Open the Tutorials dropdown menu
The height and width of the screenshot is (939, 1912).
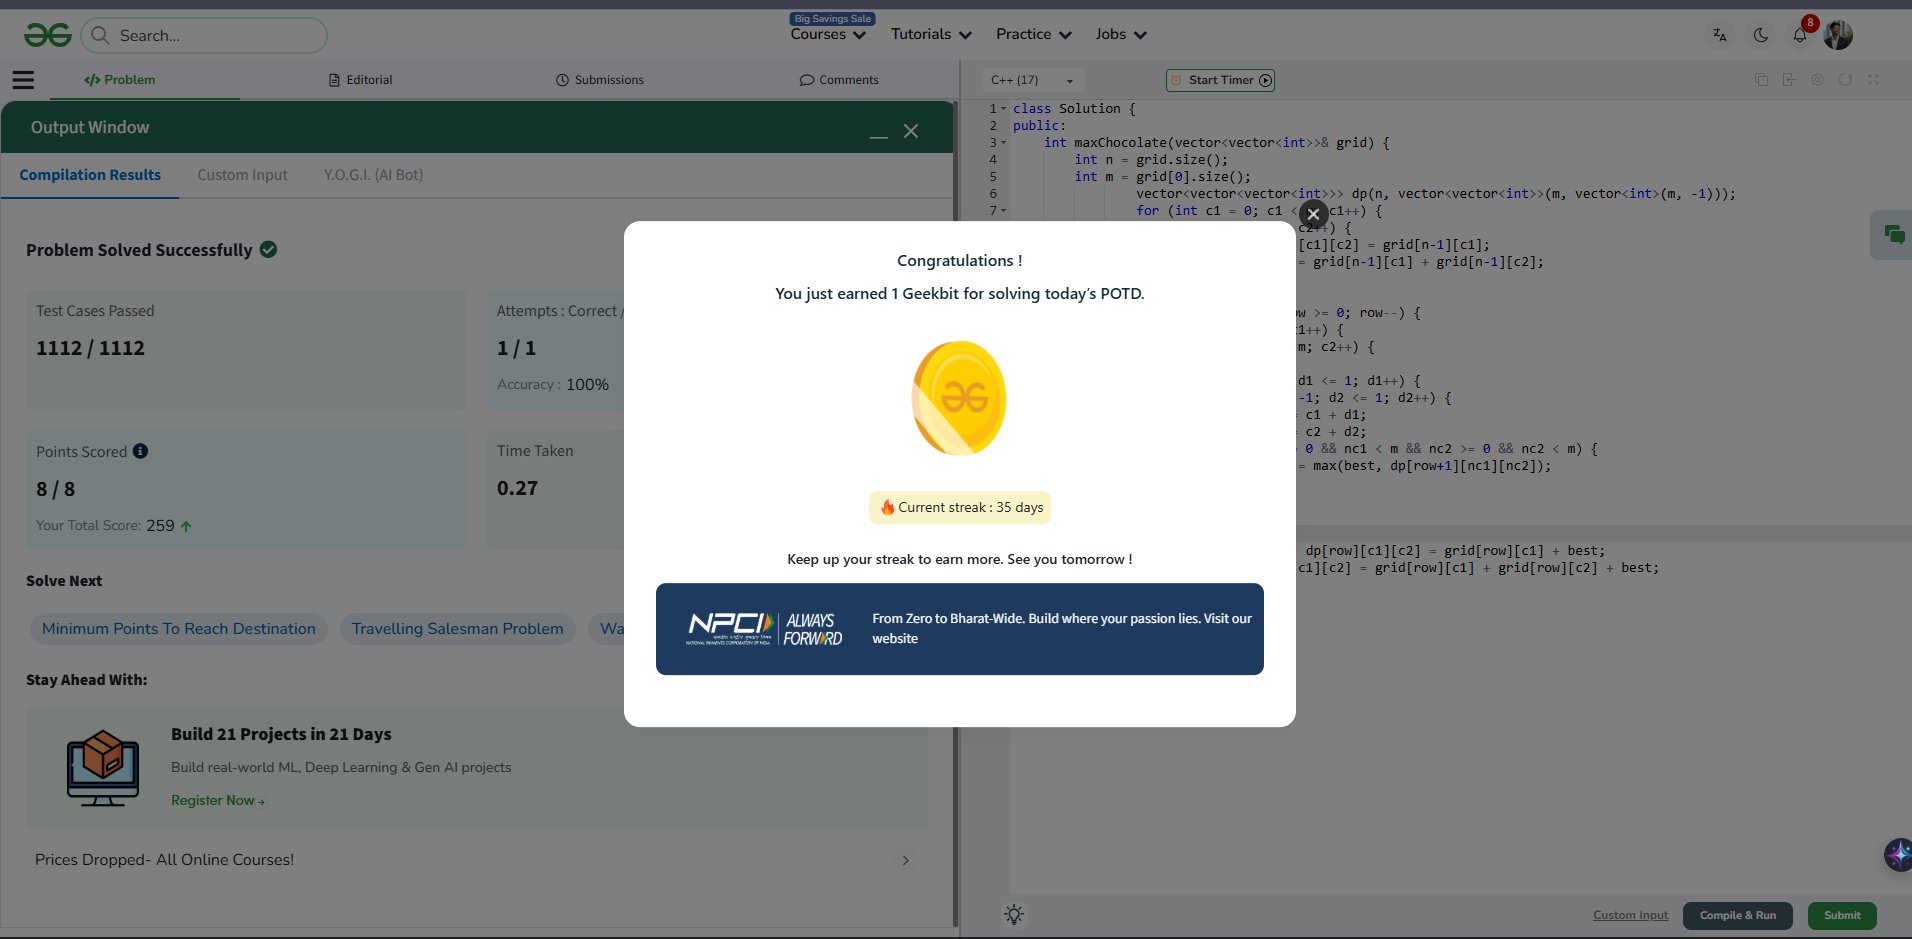coord(931,34)
